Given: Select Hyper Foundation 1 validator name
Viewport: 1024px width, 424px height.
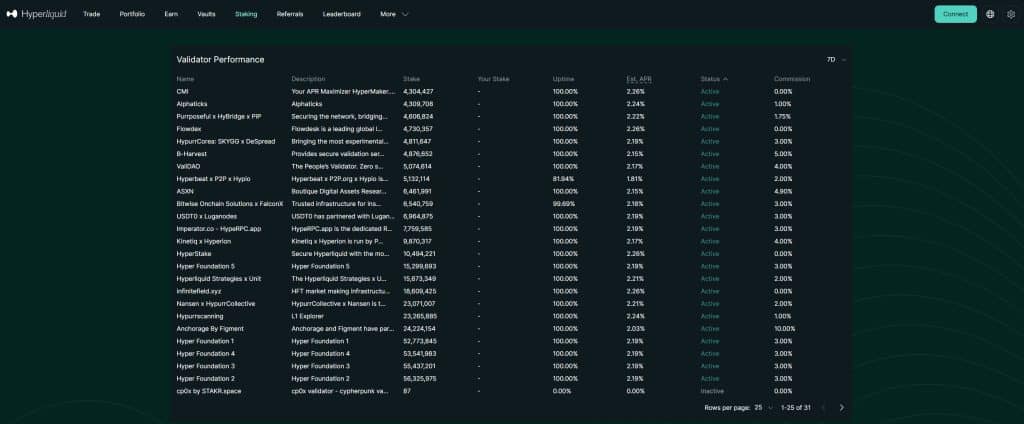Looking at the screenshot, I should click(205, 341).
